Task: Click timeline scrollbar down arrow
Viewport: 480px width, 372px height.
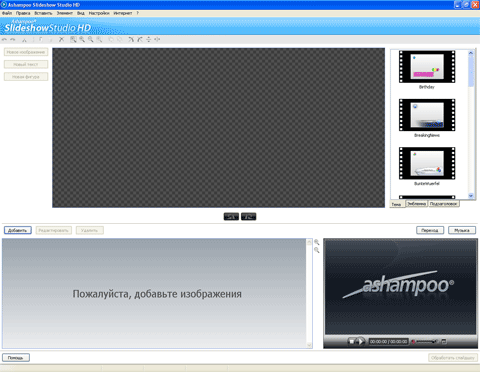Action: (x=309, y=345)
